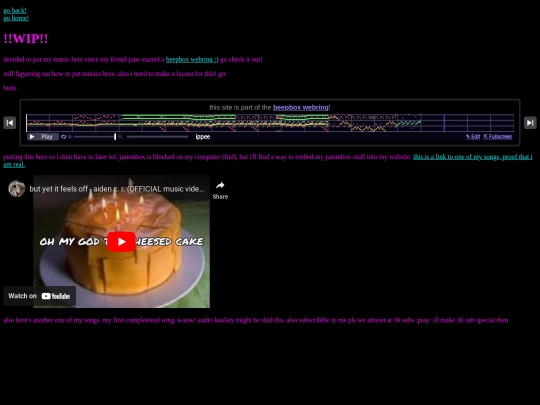The image size is (540, 405).
Task: Click the !!WIP!! heading
Action: tap(26, 39)
